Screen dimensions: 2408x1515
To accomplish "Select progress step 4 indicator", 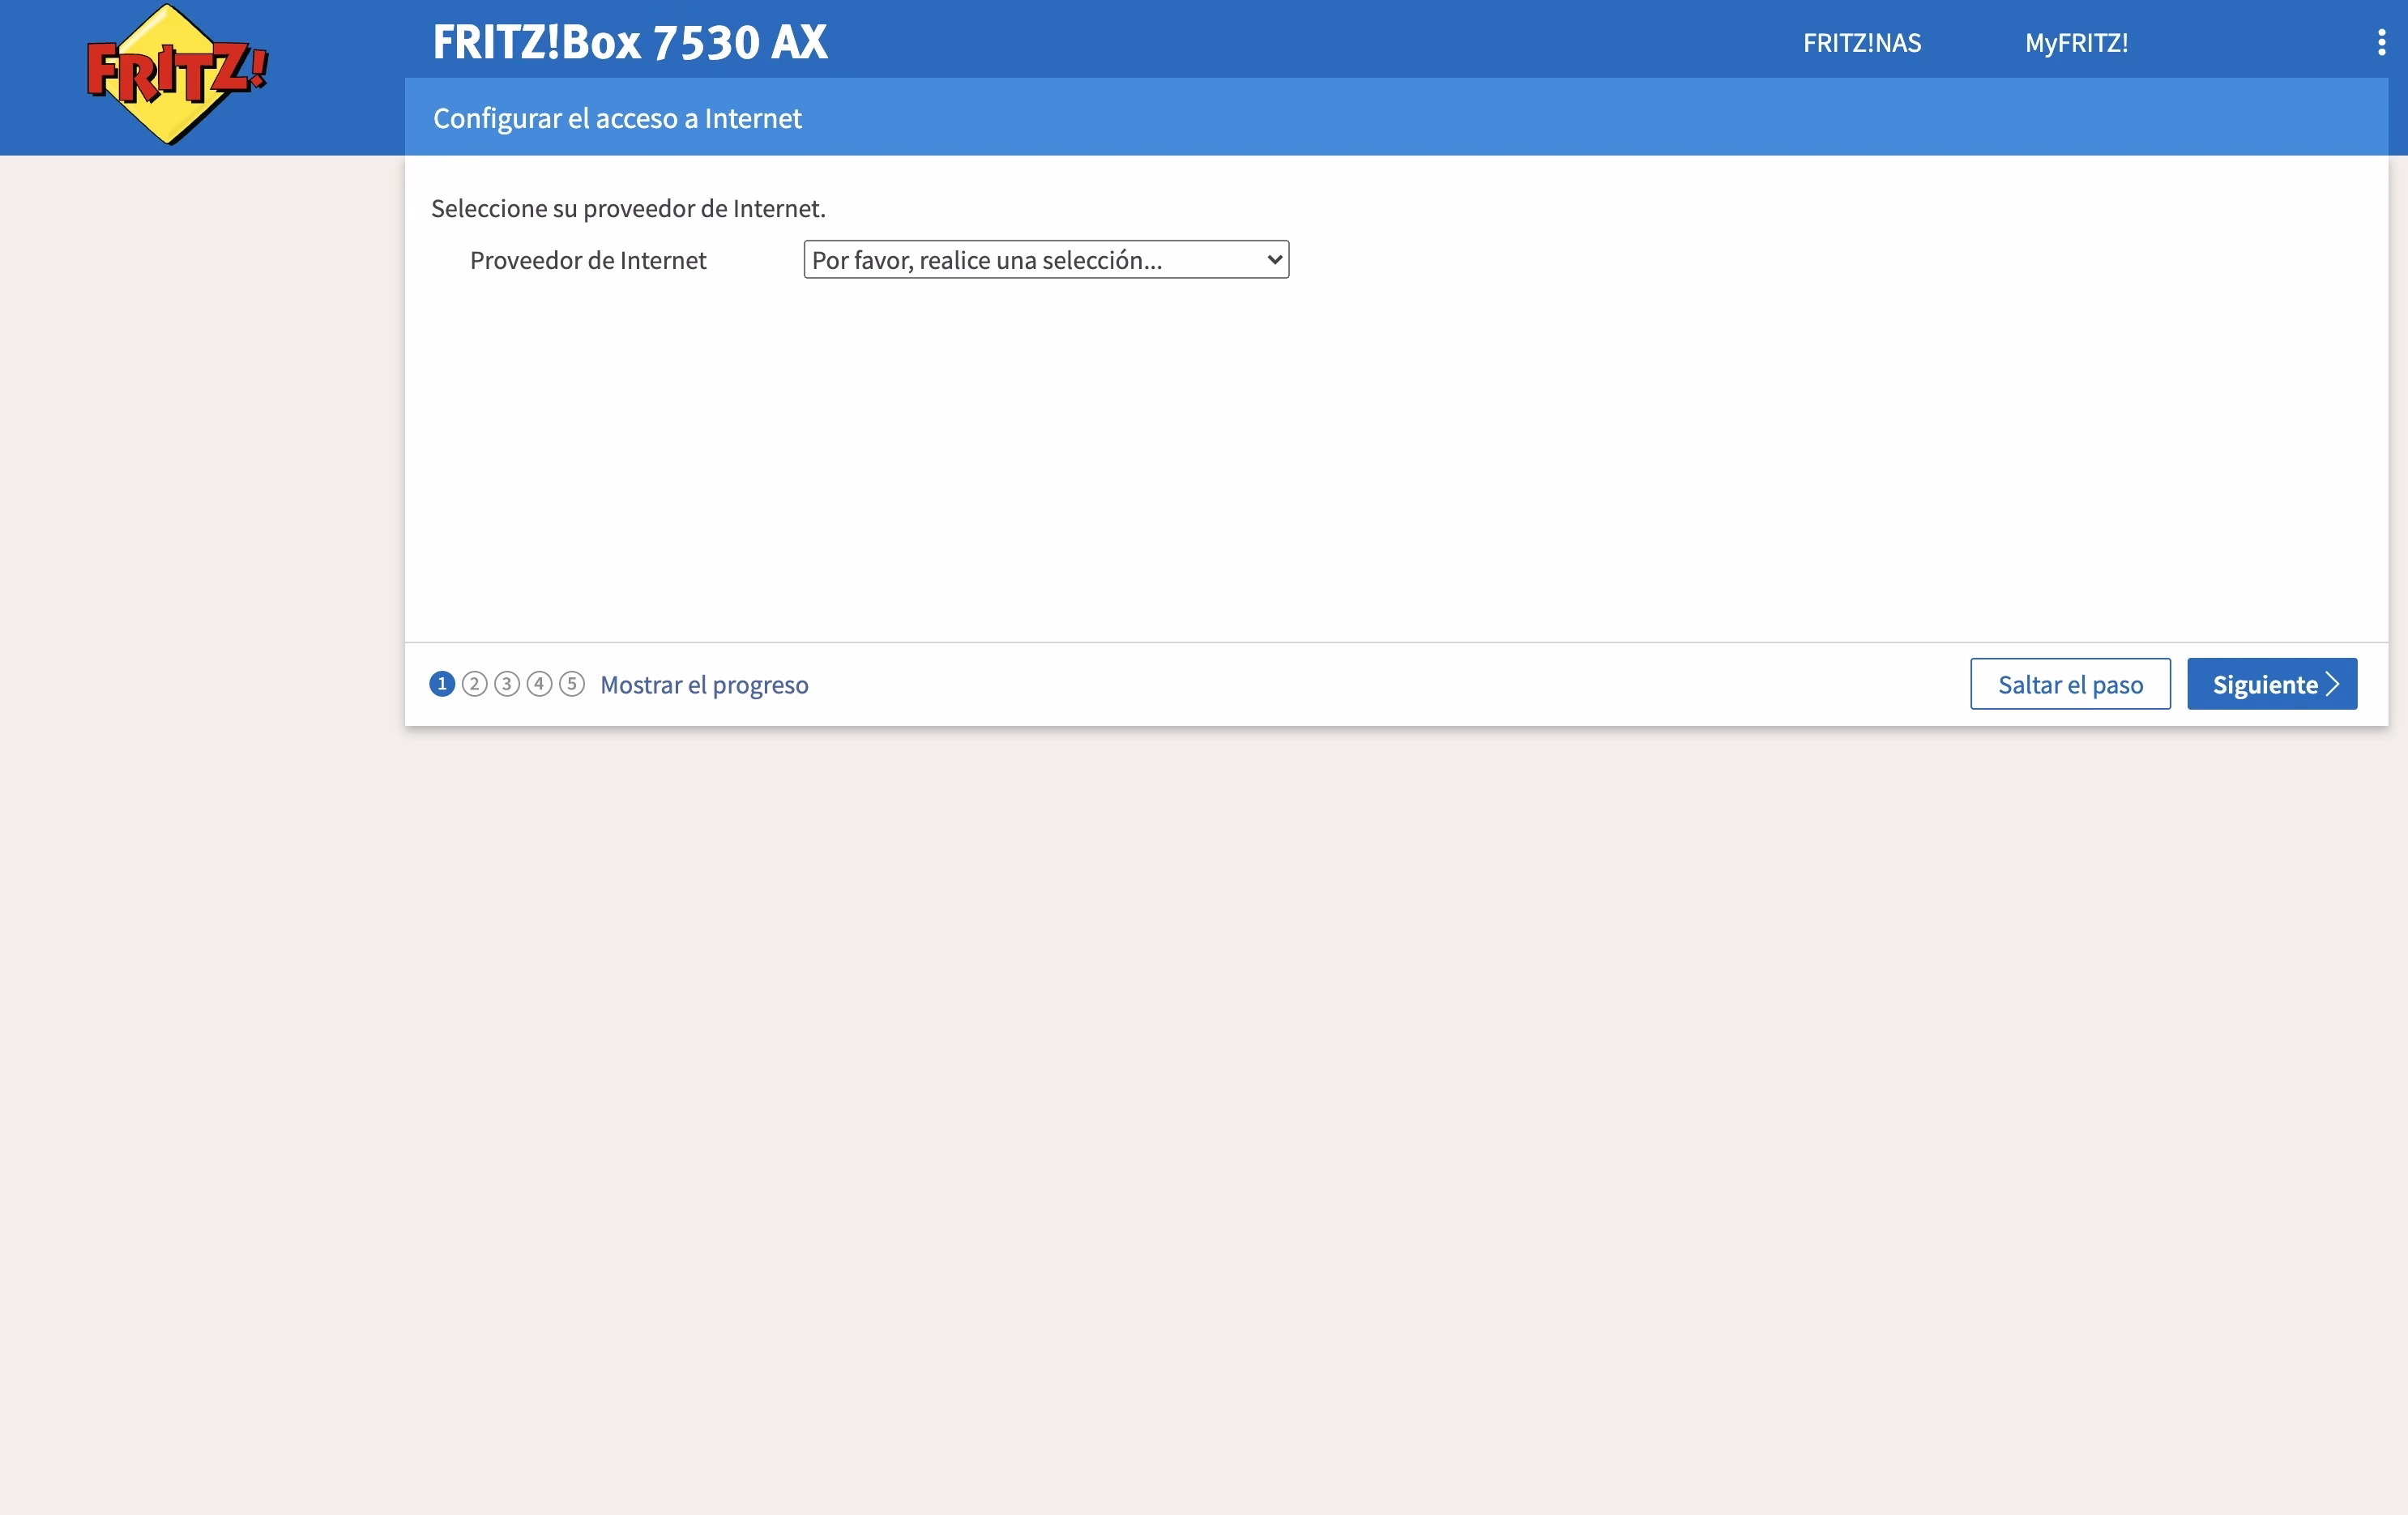I will click(540, 684).
